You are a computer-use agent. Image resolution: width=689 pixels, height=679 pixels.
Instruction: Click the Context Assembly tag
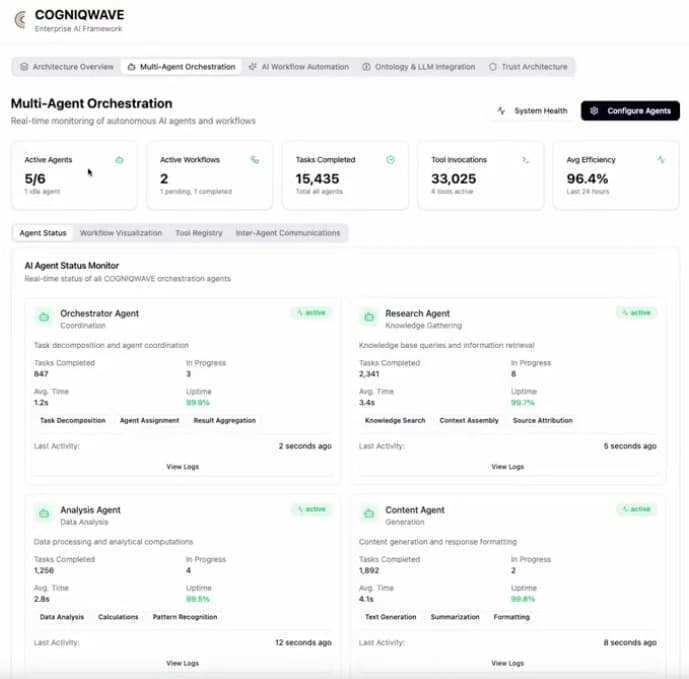click(x=469, y=421)
